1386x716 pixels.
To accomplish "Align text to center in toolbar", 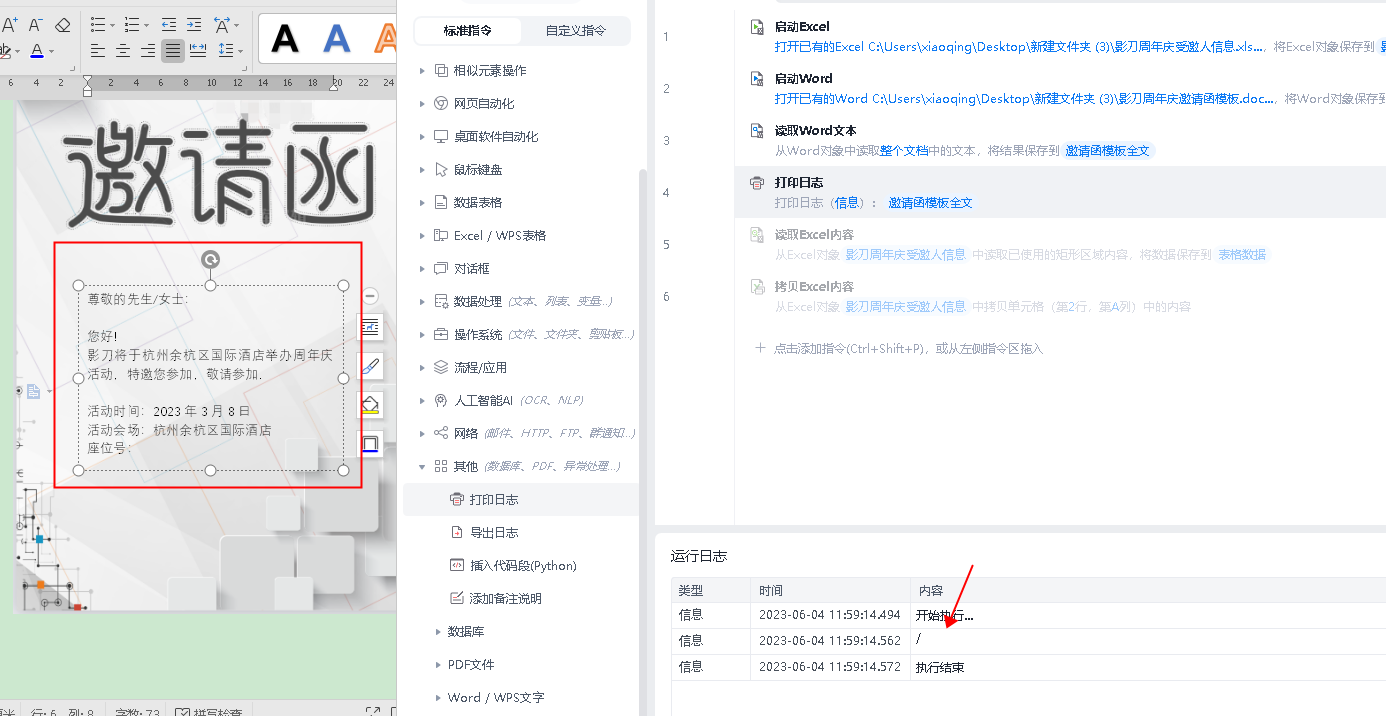I will (123, 50).
